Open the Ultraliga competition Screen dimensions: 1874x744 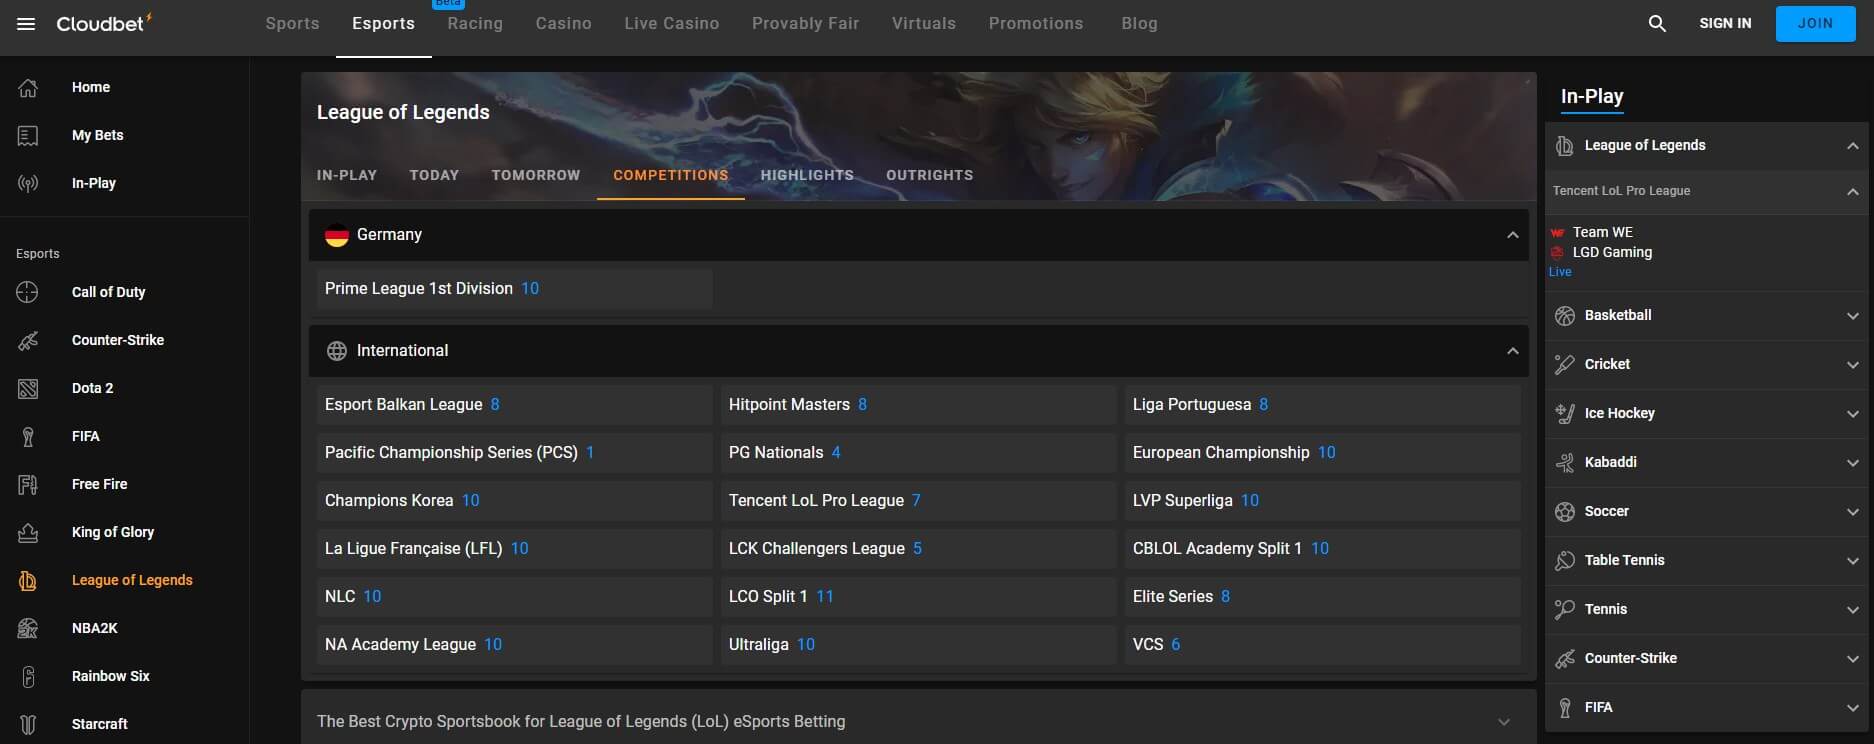[918, 644]
